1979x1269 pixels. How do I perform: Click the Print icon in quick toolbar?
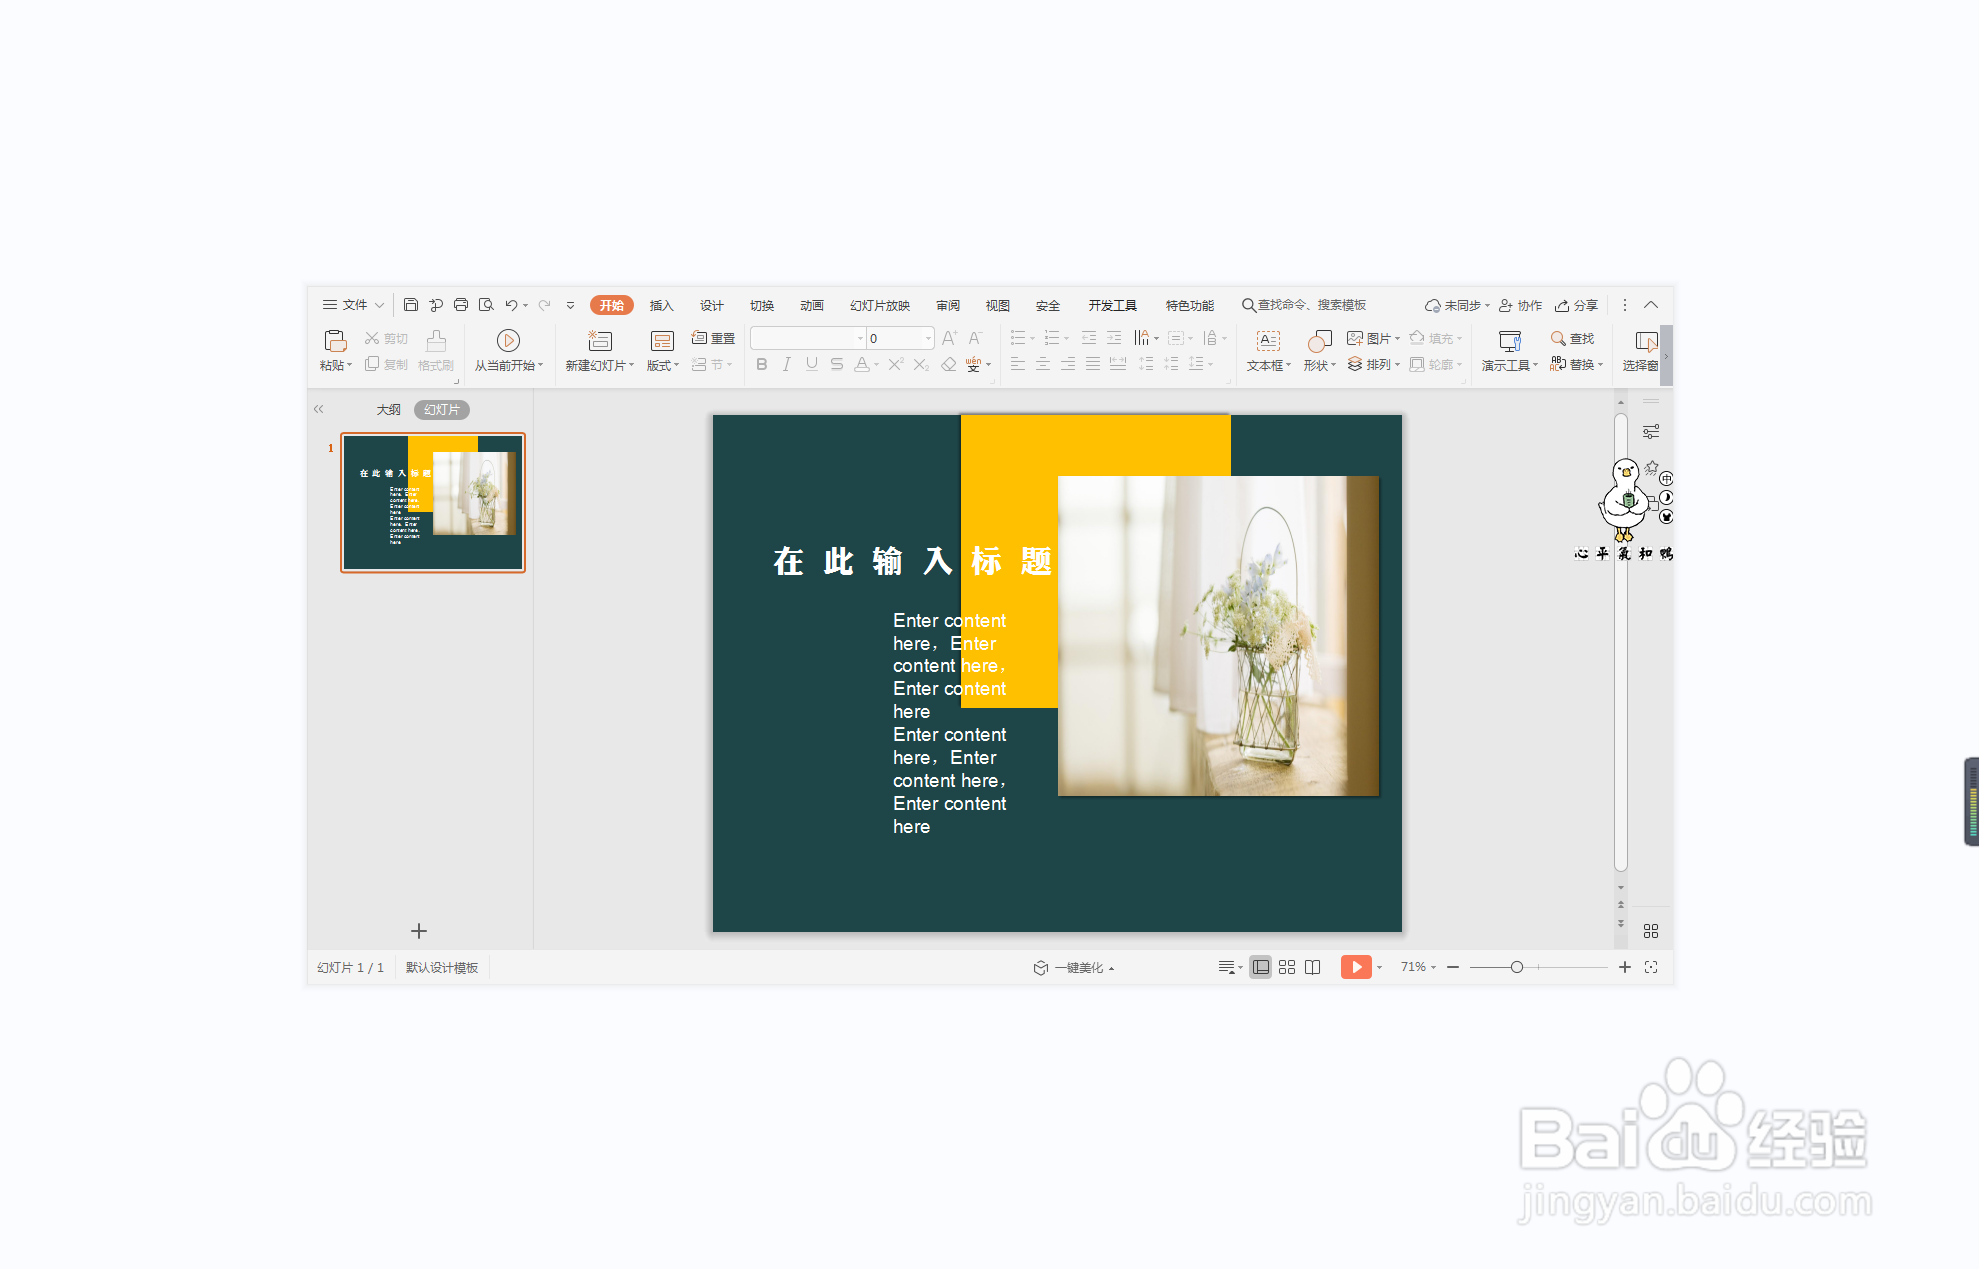[461, 305]
